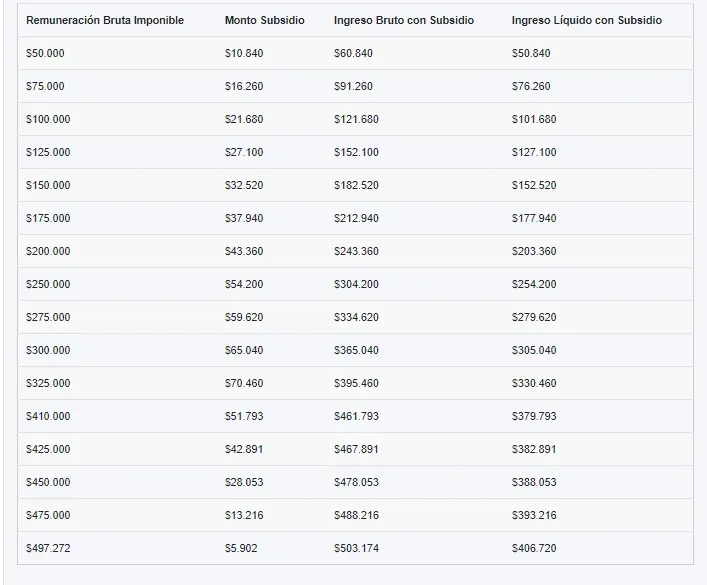
Task: Click the $32.520 subsidy amount cell
Action: point(244,185)
